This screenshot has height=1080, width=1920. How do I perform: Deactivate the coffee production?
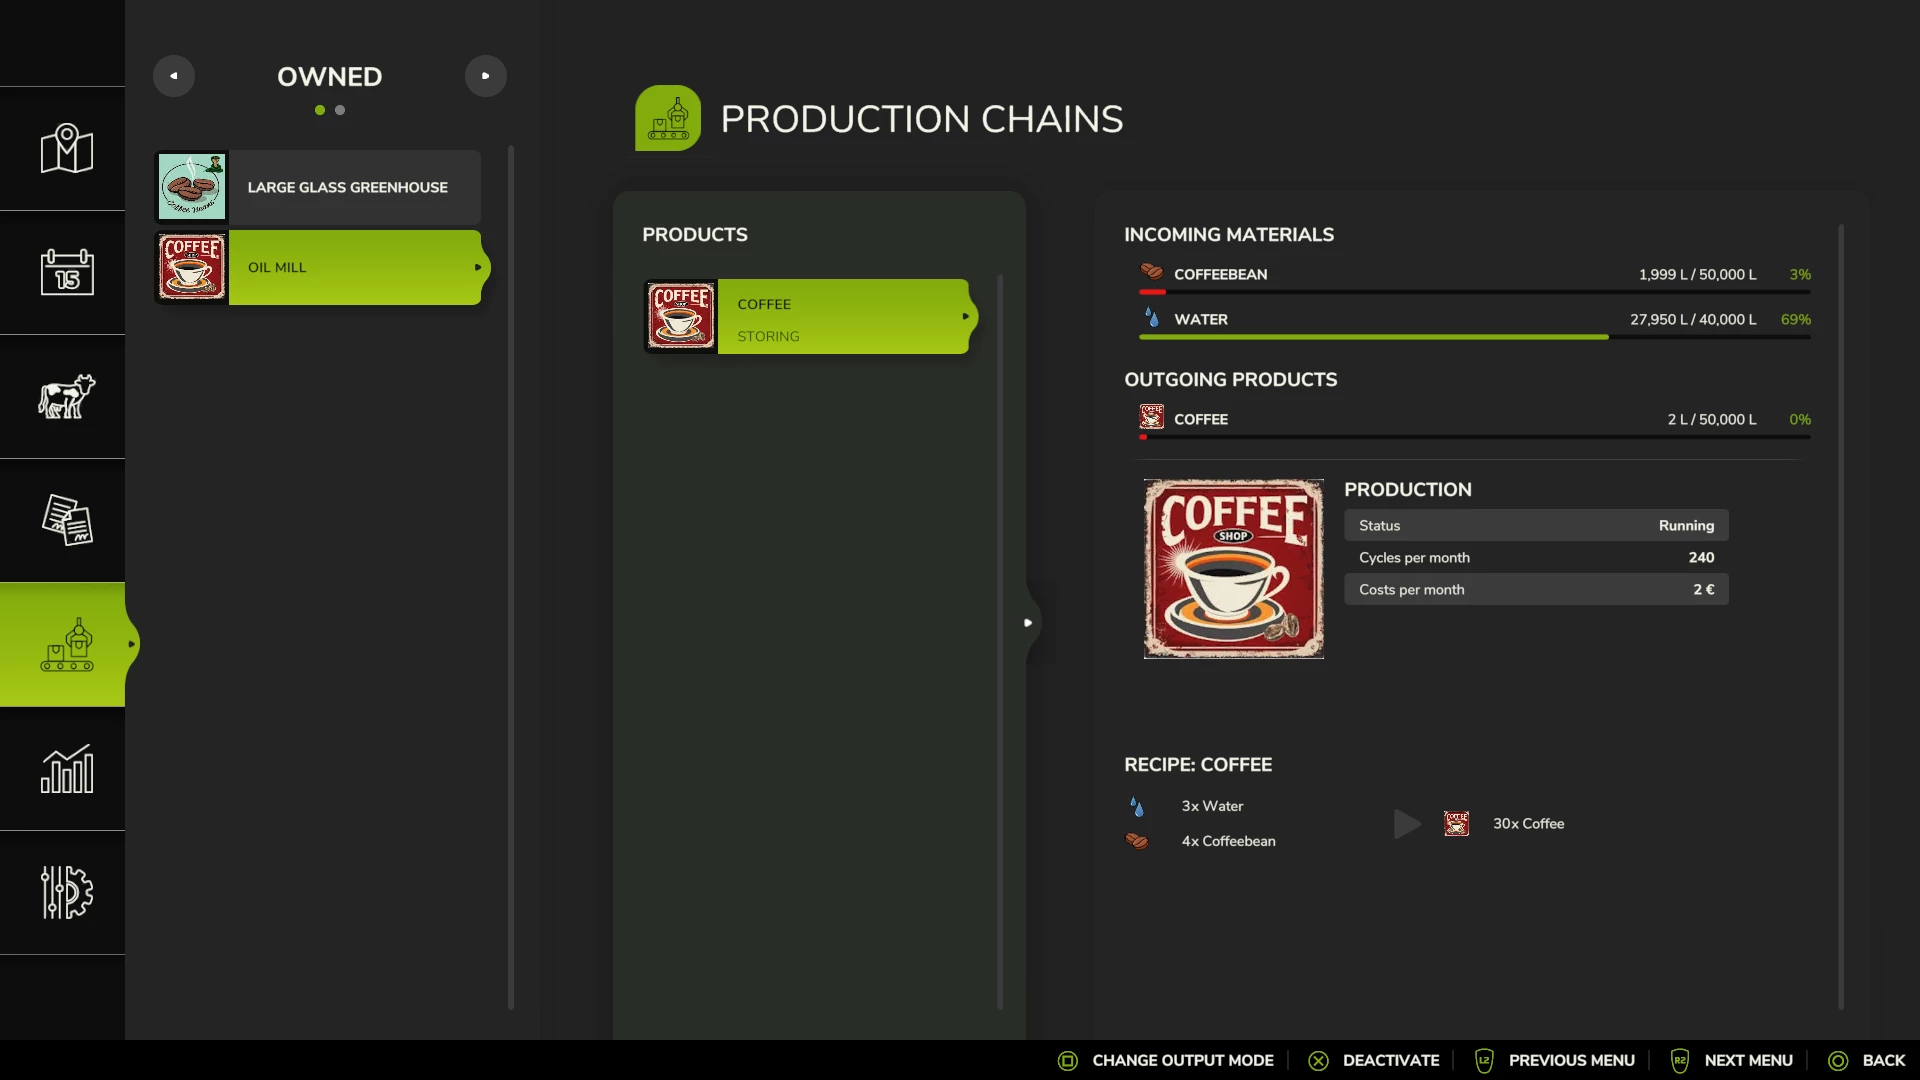[1374, 1060]
